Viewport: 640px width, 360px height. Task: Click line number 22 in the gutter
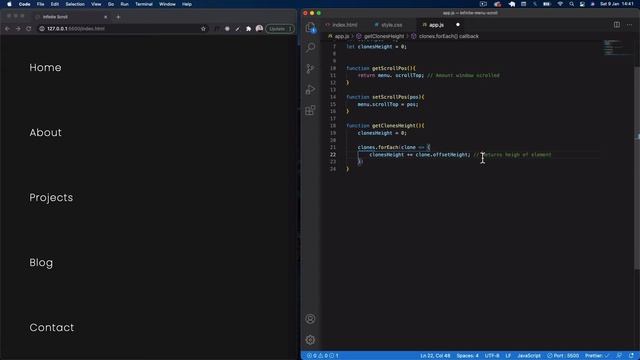(333, 155)
